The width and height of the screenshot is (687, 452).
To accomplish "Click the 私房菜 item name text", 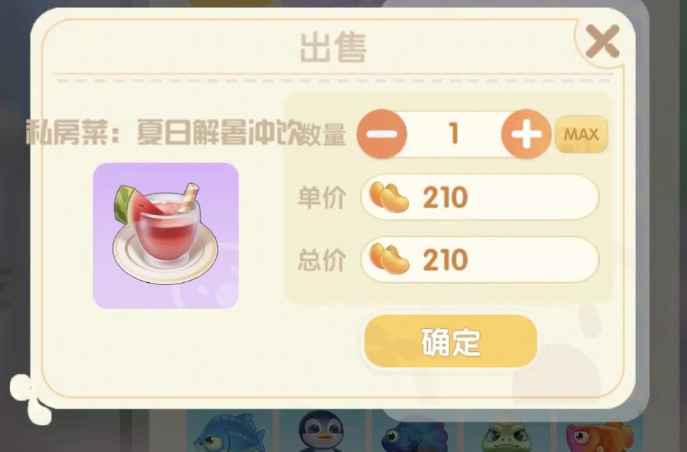I will click(164, 132).
